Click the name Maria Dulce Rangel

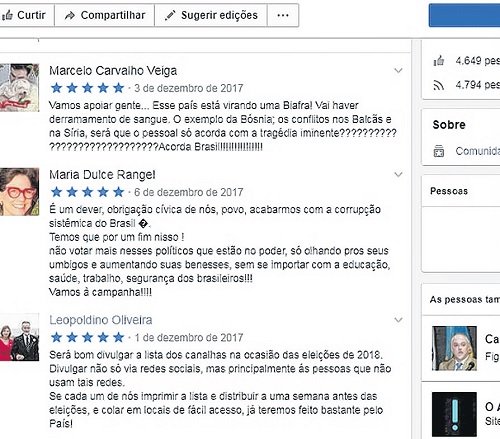point(102,175)
